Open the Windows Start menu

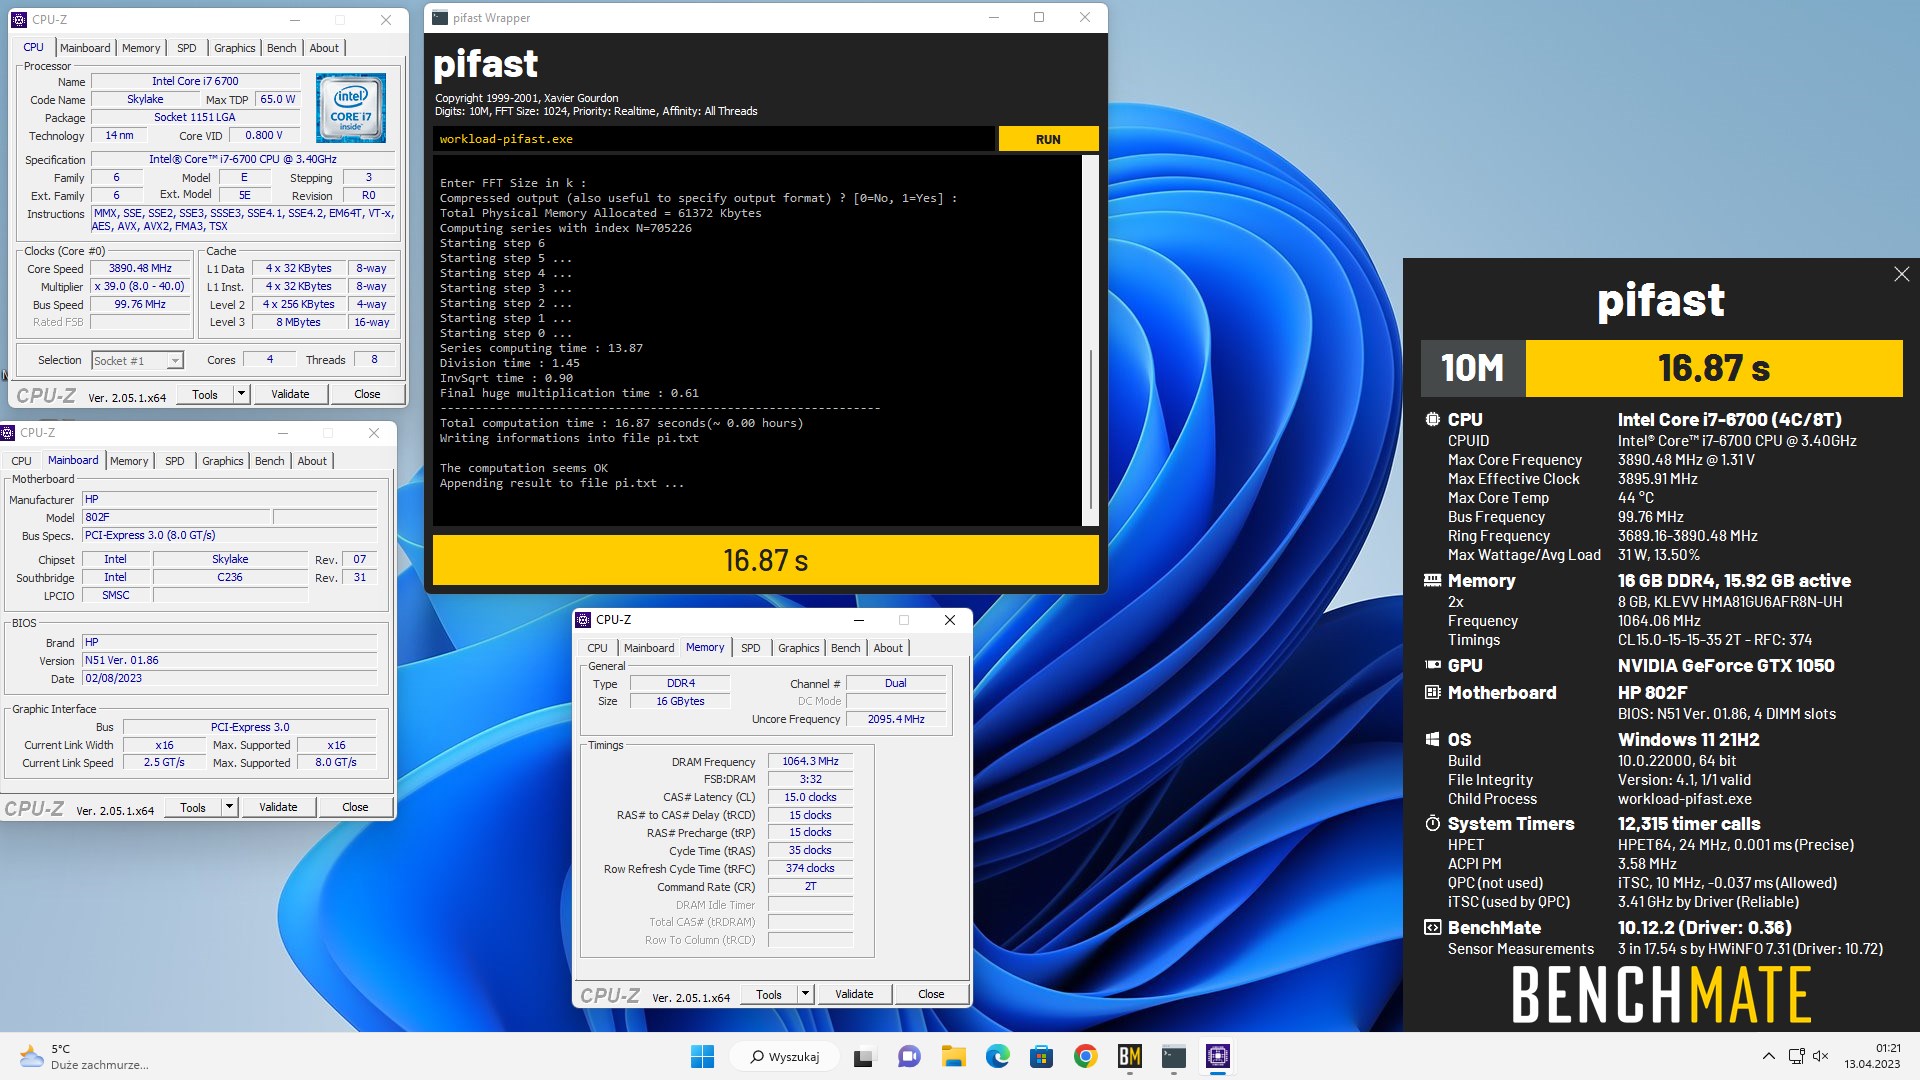(x=703, y=1056)
